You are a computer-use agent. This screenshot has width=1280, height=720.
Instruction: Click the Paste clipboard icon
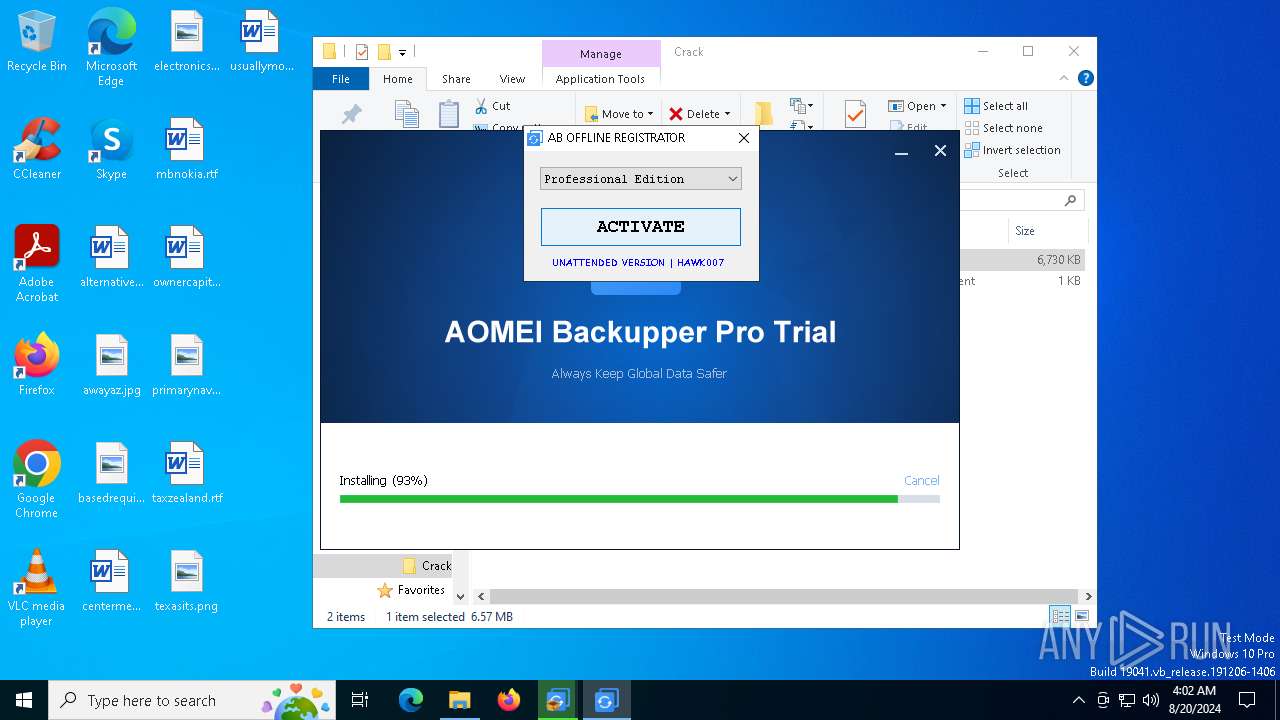449,114
